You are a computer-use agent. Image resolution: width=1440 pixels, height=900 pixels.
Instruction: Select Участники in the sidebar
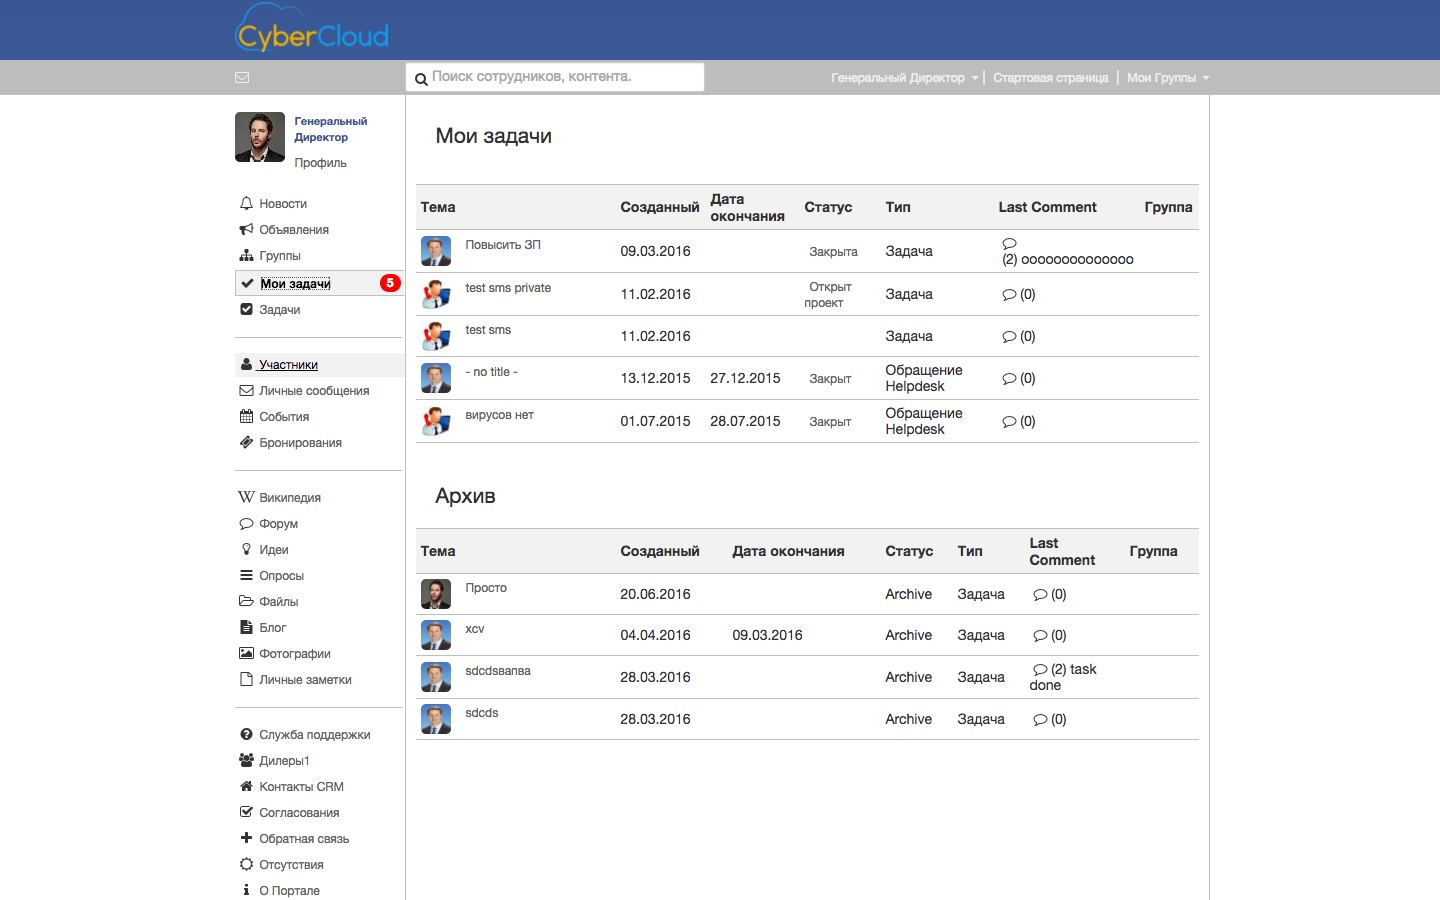(288, 365)
